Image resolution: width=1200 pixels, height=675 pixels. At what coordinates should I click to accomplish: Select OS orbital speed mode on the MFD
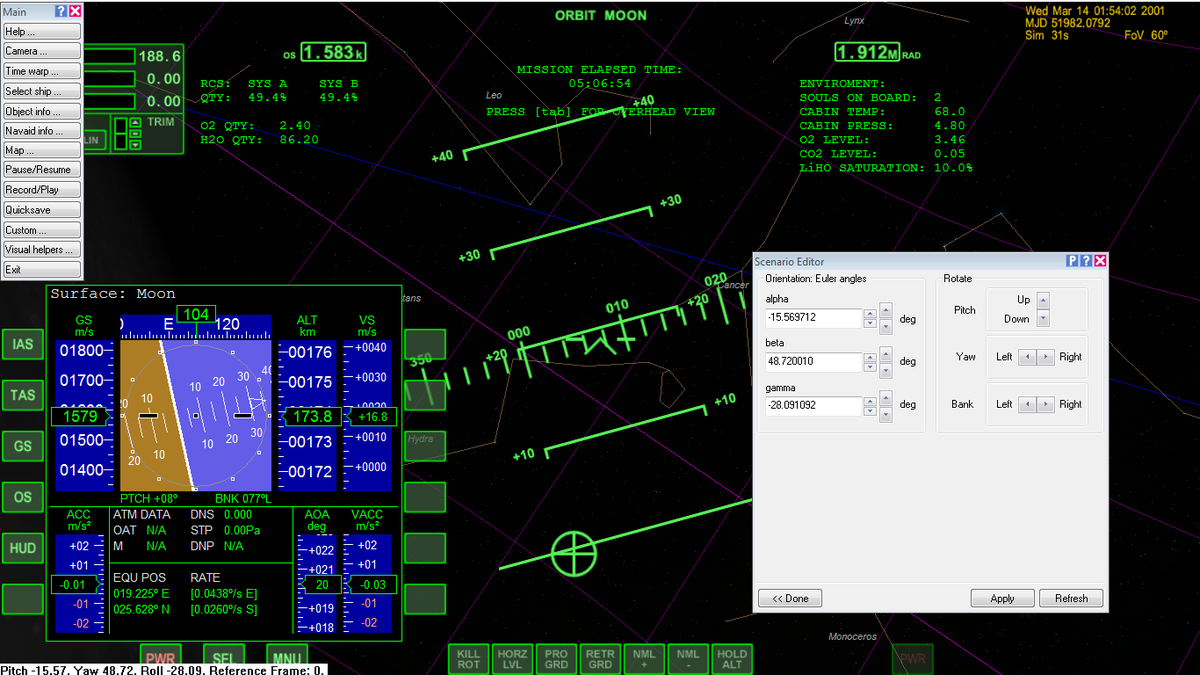(x=22, y=497)
